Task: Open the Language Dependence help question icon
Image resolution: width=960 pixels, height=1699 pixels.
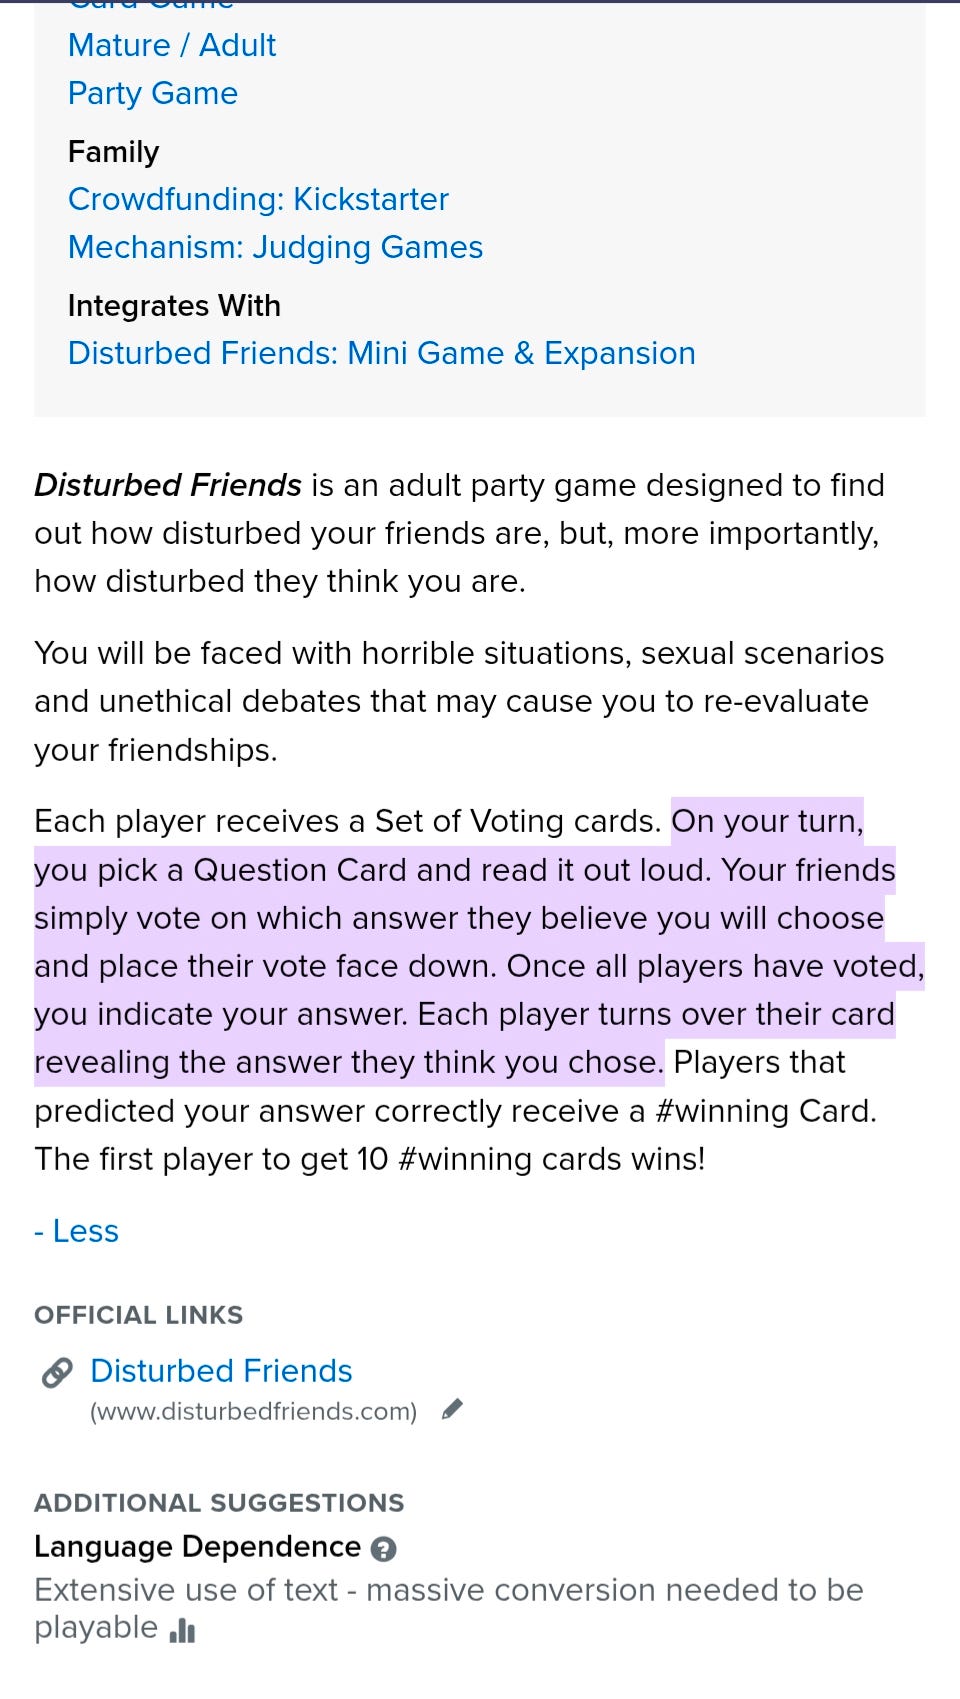Action: coord(383,1549)
